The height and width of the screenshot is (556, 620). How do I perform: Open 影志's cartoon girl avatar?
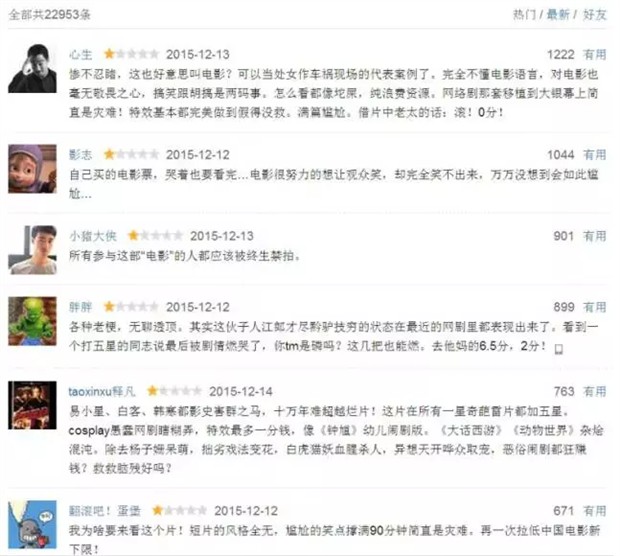(32, 169)
